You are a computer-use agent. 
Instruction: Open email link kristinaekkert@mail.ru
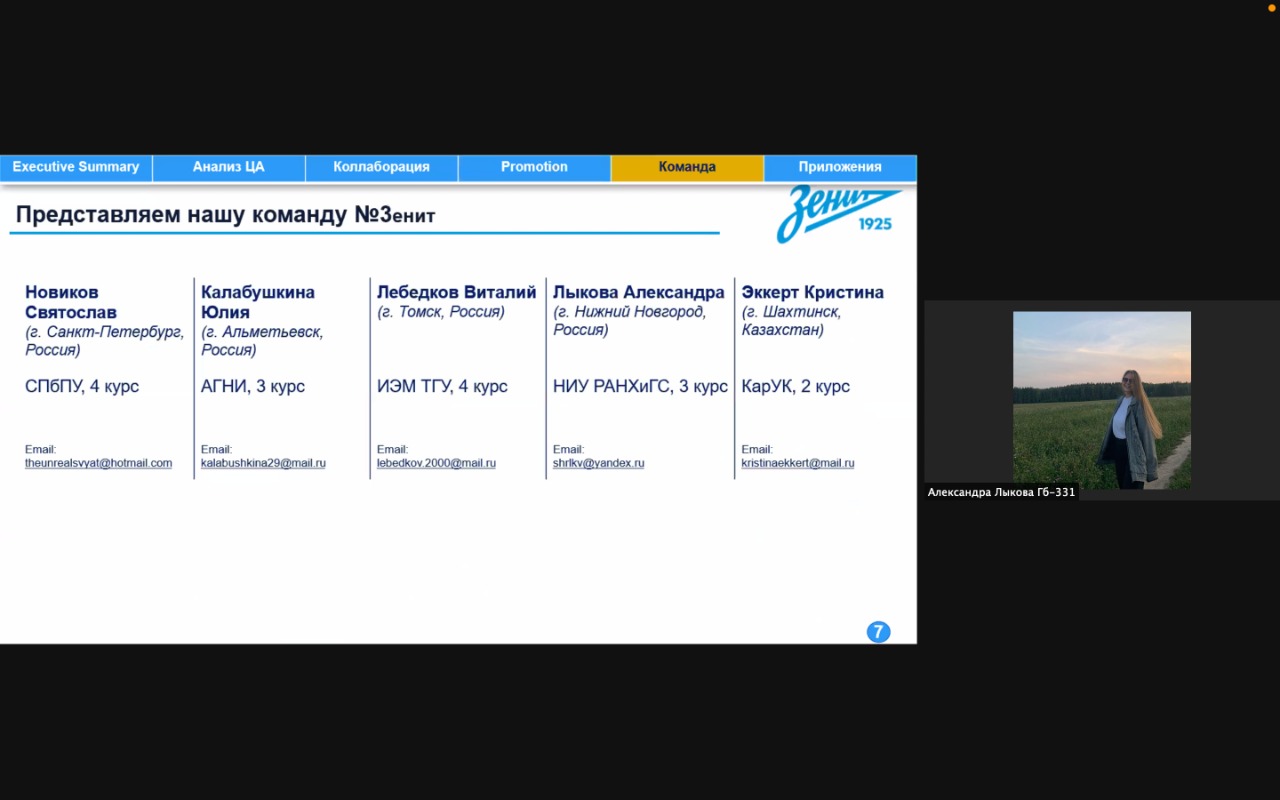click(798, 463)
